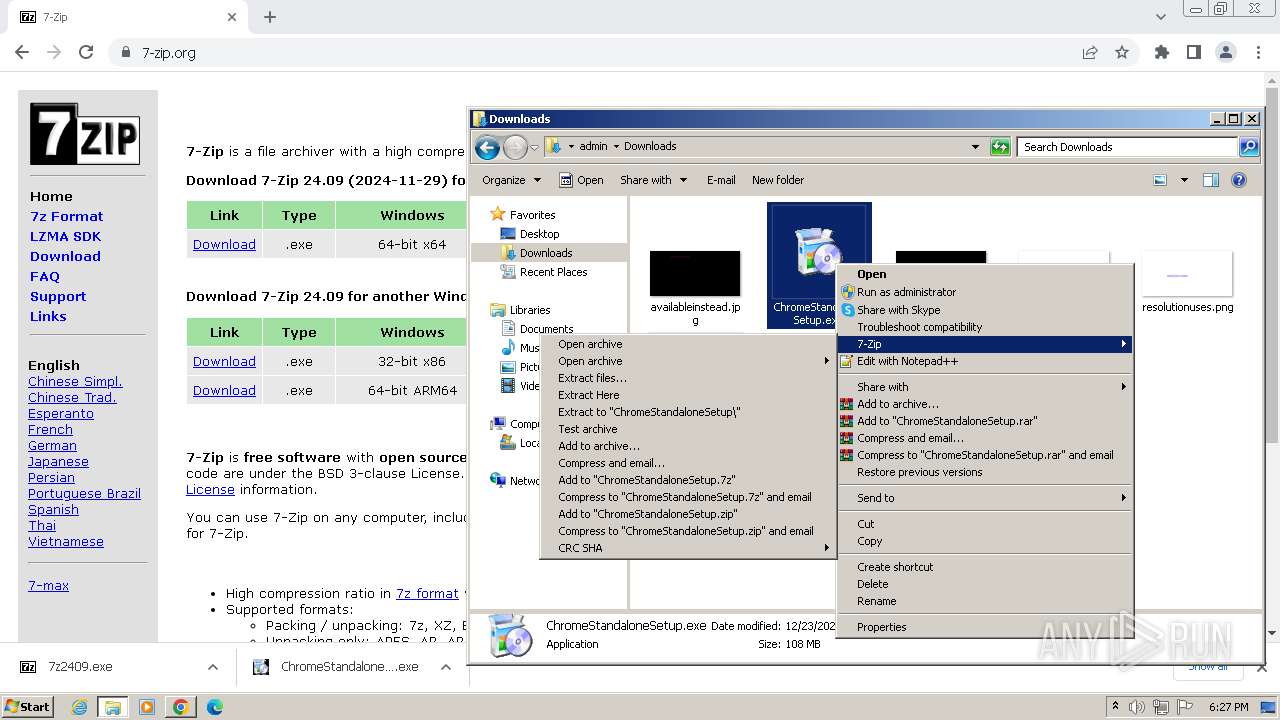Choose Open in the context menu

(985, 274)
